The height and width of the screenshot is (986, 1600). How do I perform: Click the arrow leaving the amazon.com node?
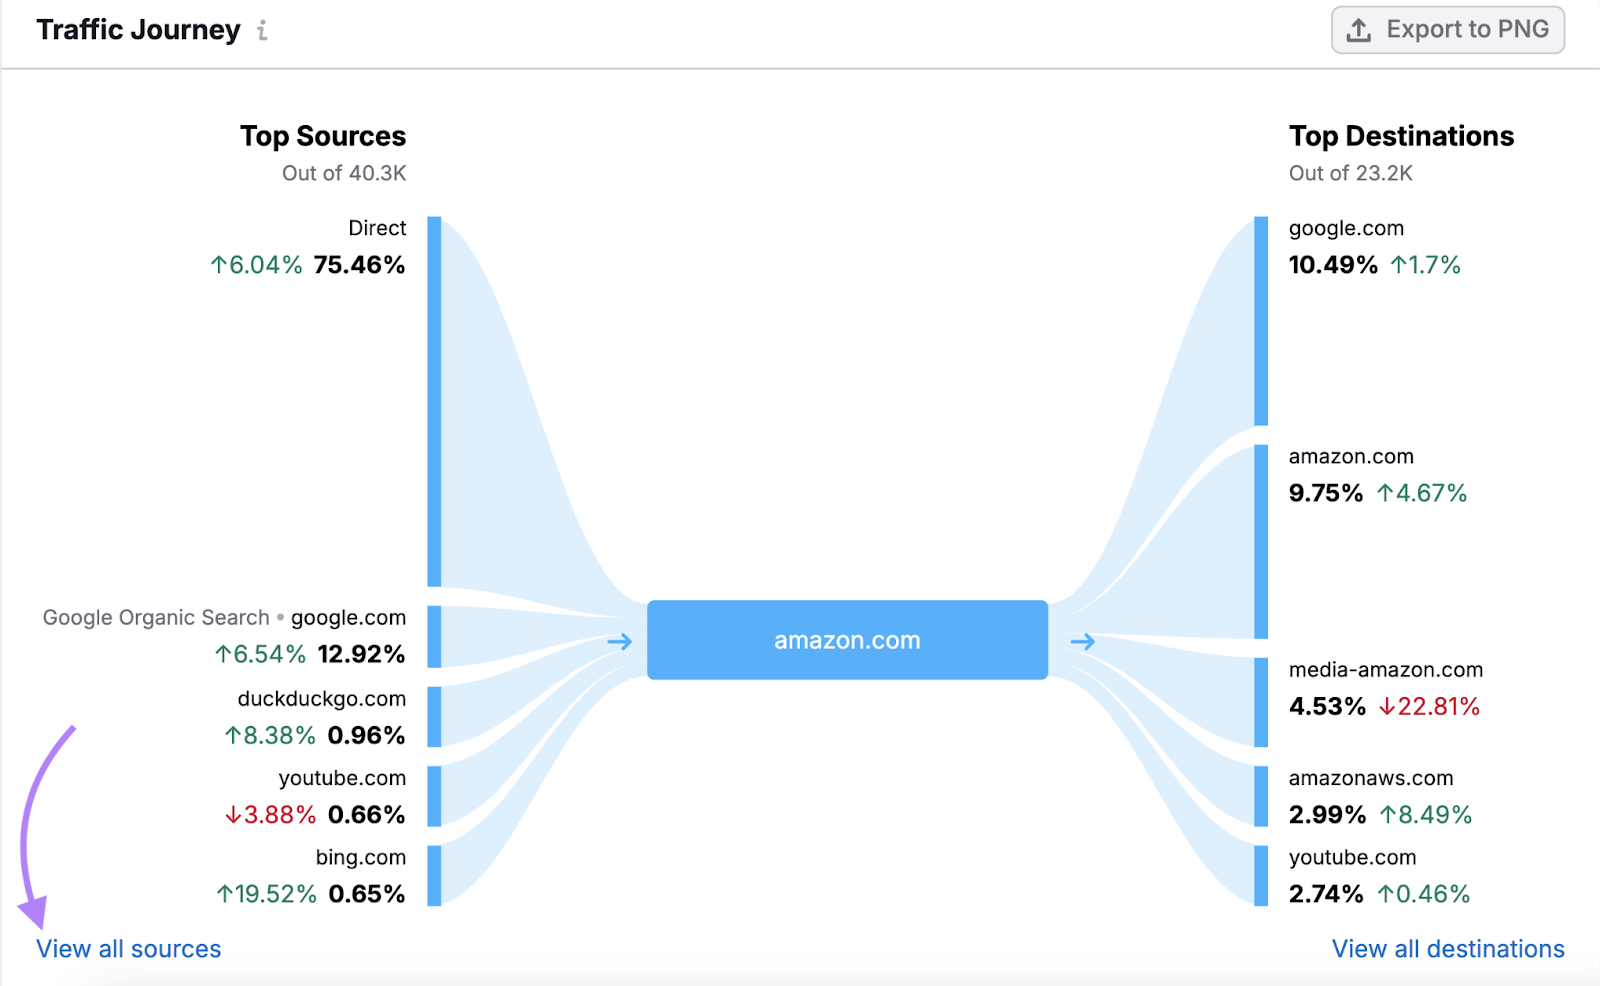point(1084,641)
